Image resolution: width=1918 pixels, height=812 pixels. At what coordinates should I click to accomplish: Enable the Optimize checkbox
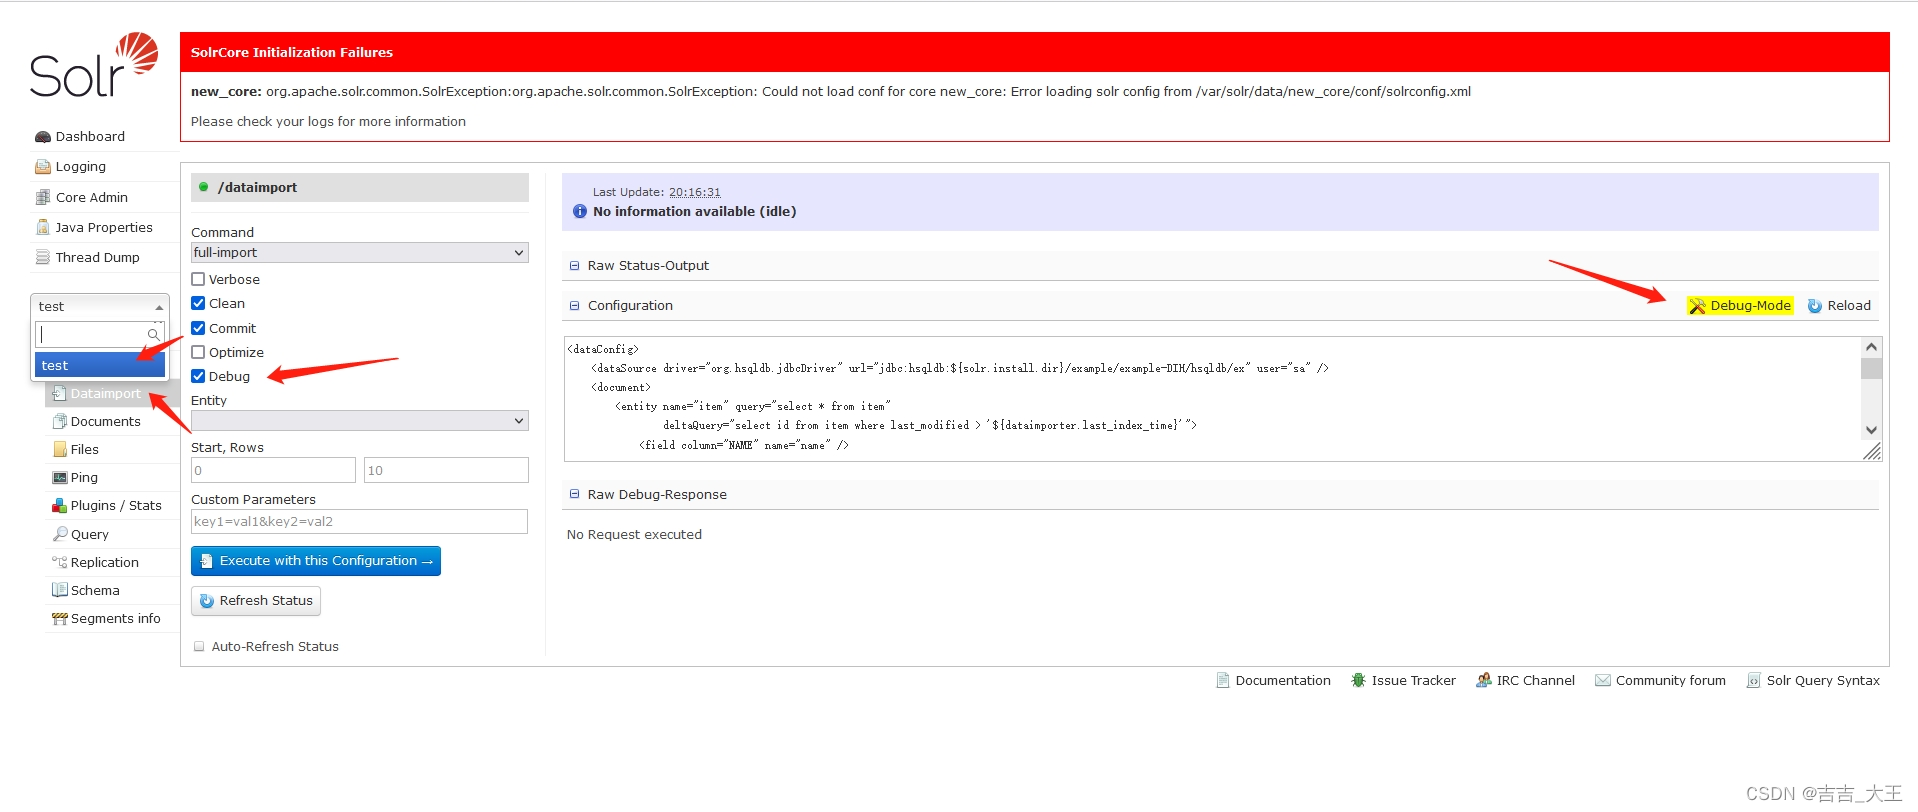pyautogui.click(x=198, y=352)
